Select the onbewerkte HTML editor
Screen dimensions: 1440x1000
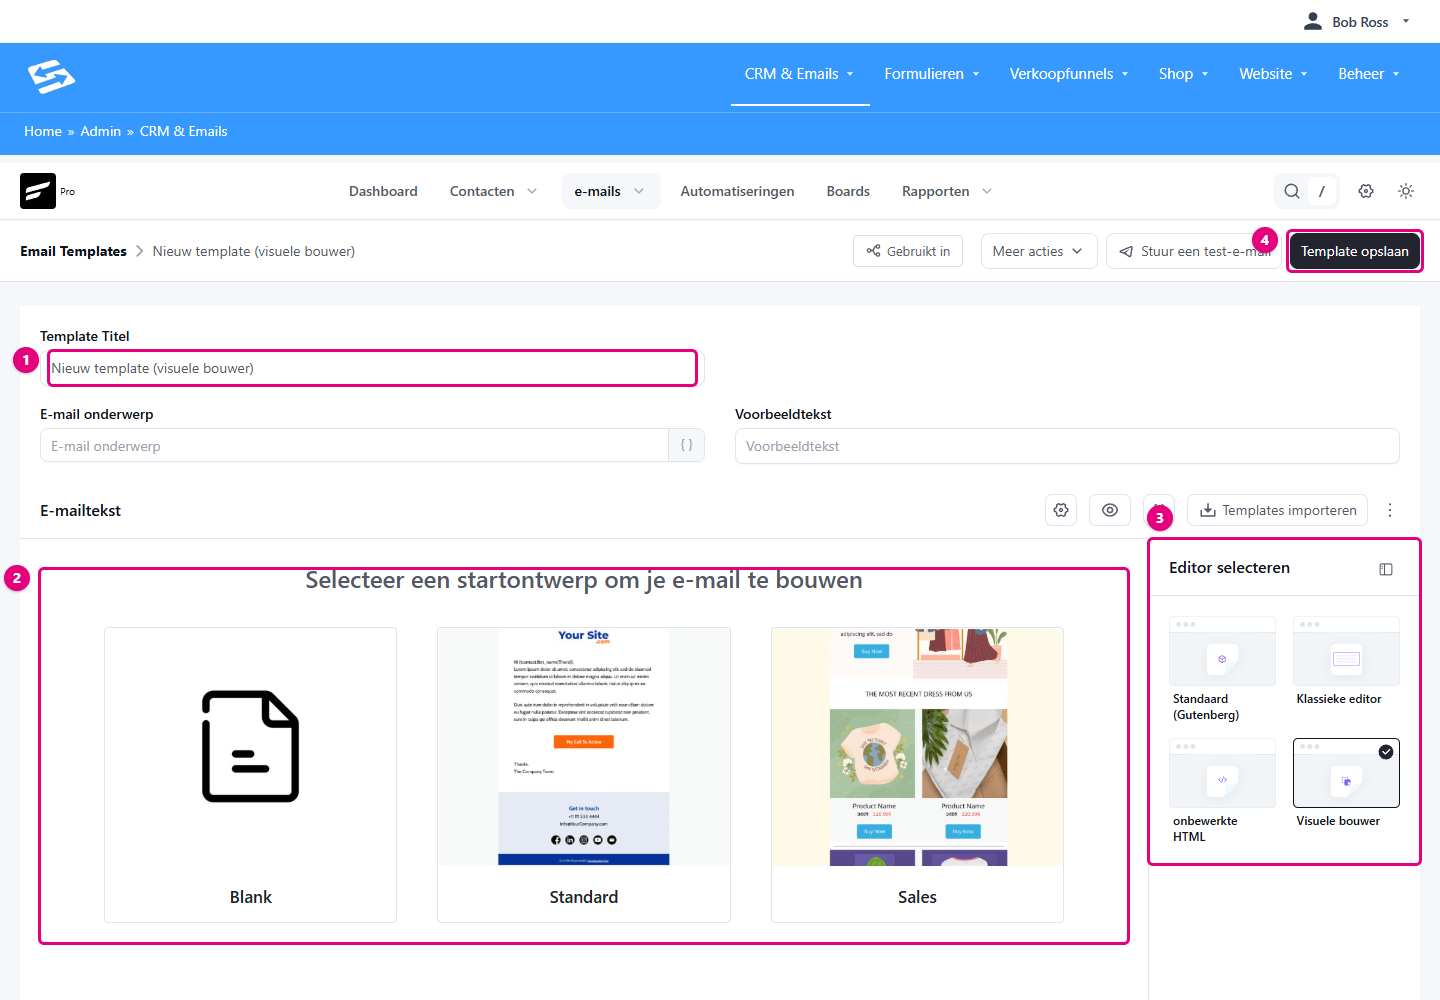(1222, 791)
